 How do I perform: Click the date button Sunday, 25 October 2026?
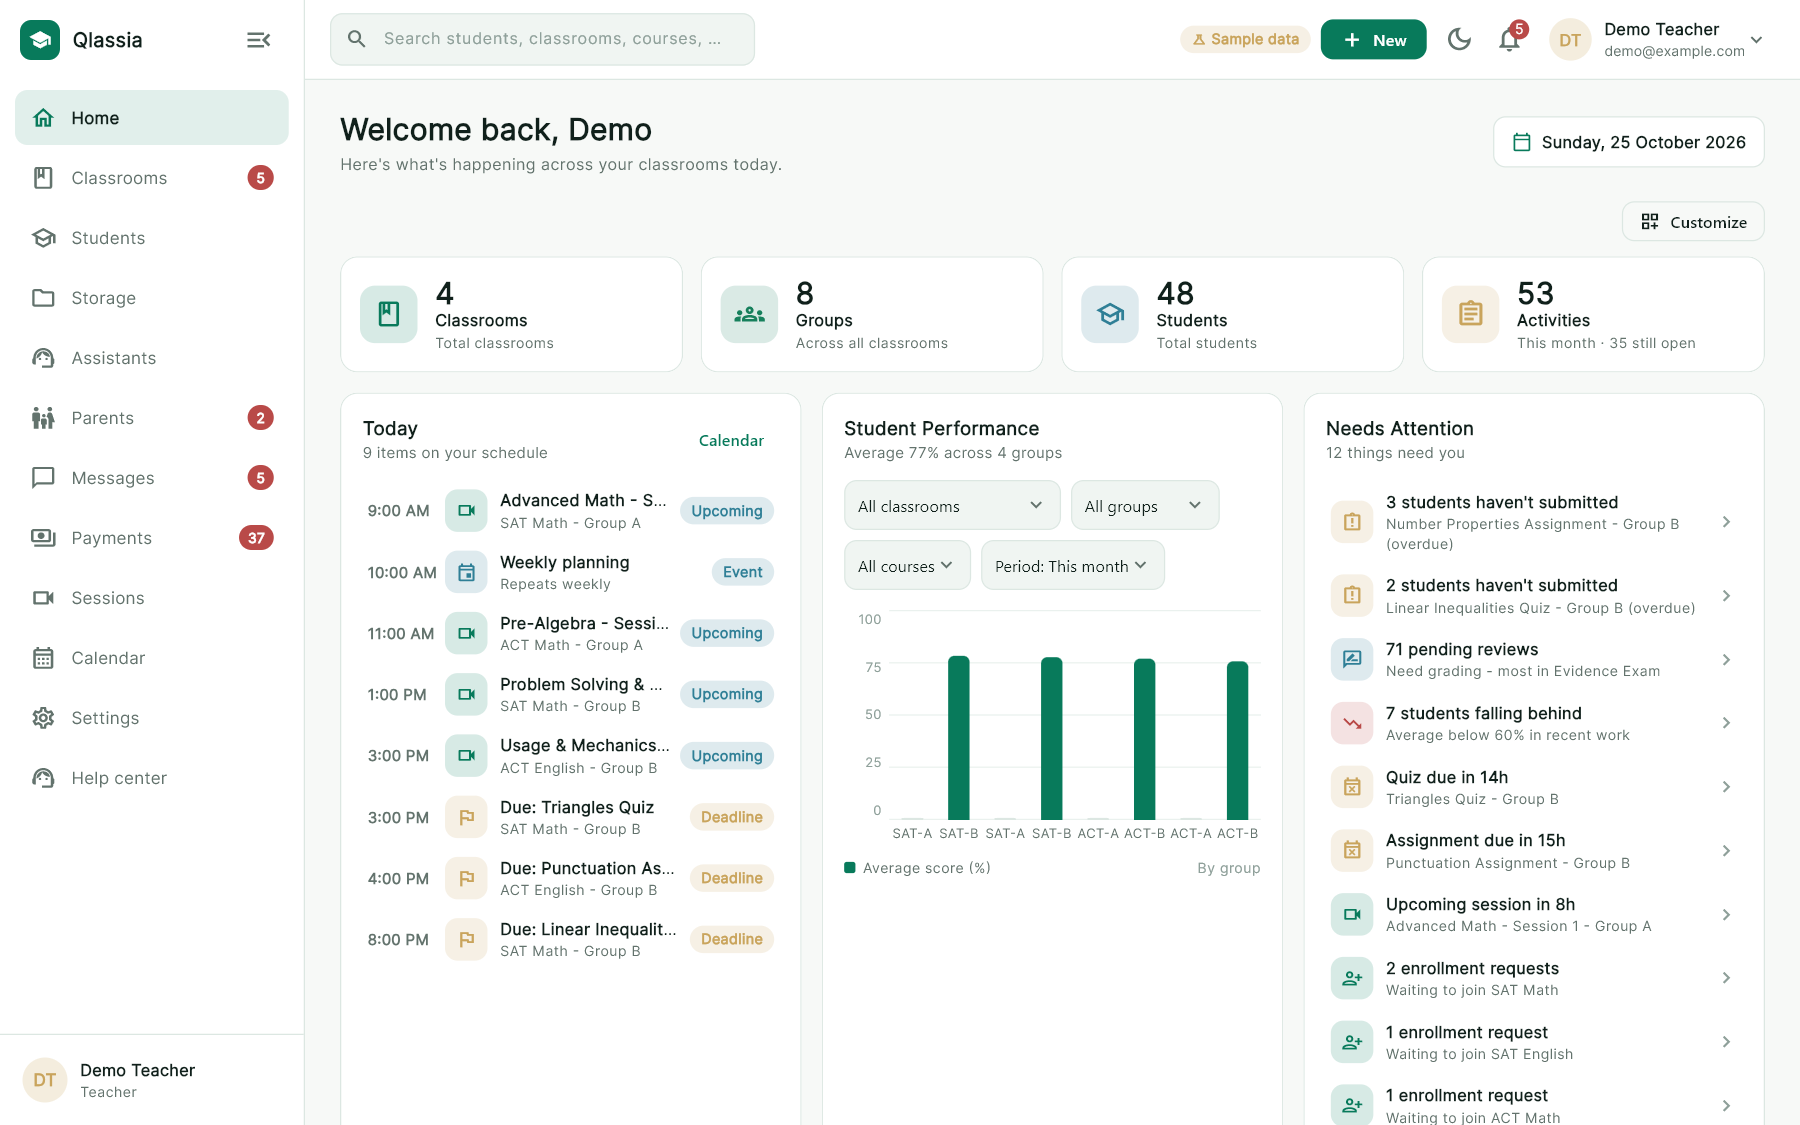click(1628, 142)
